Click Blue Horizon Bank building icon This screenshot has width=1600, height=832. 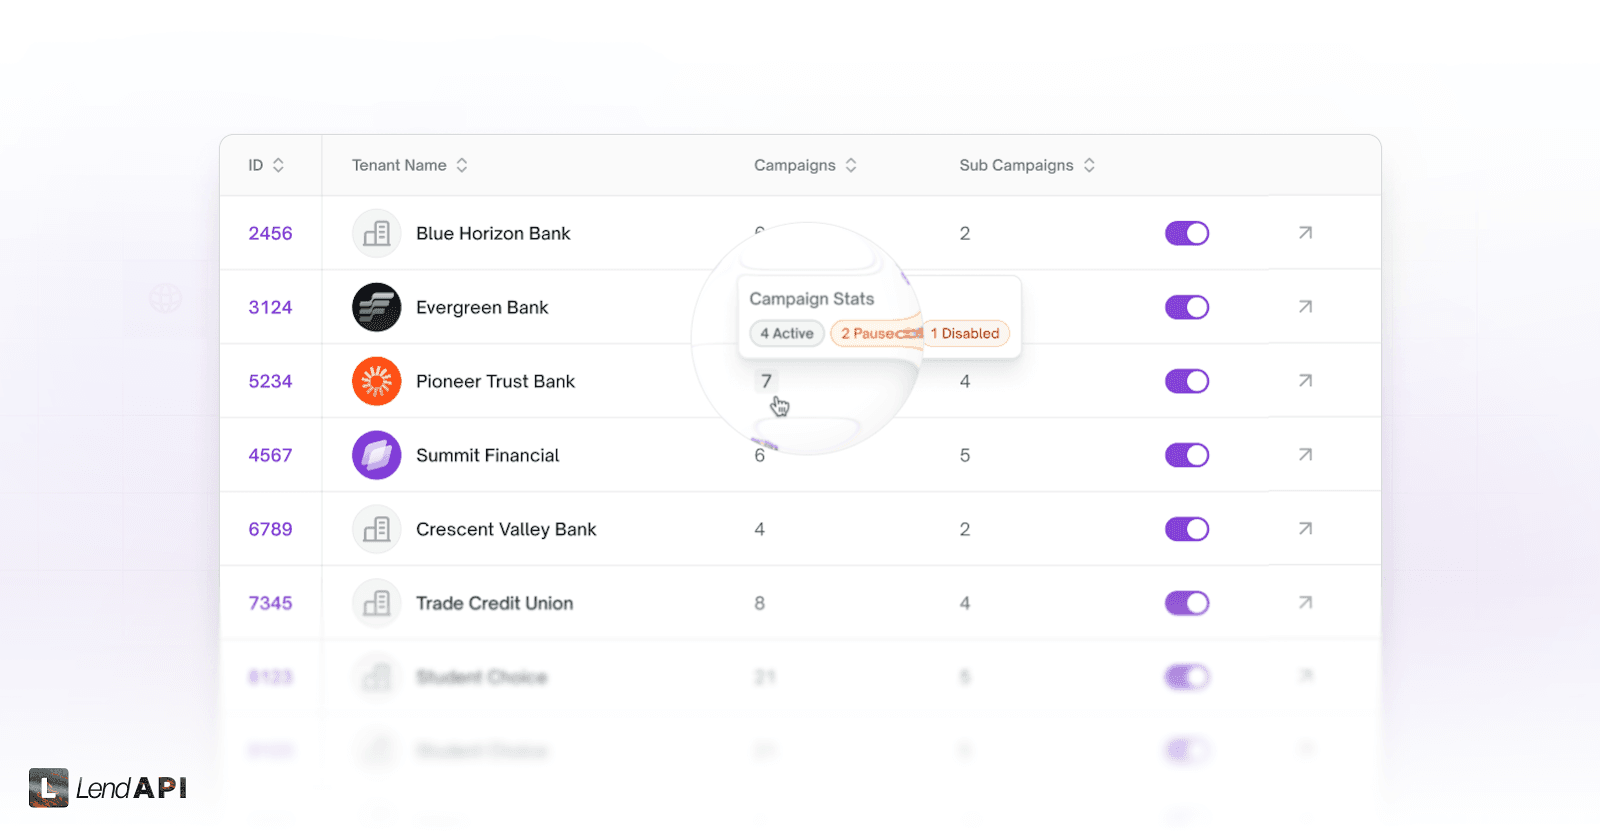pos(377,233)
